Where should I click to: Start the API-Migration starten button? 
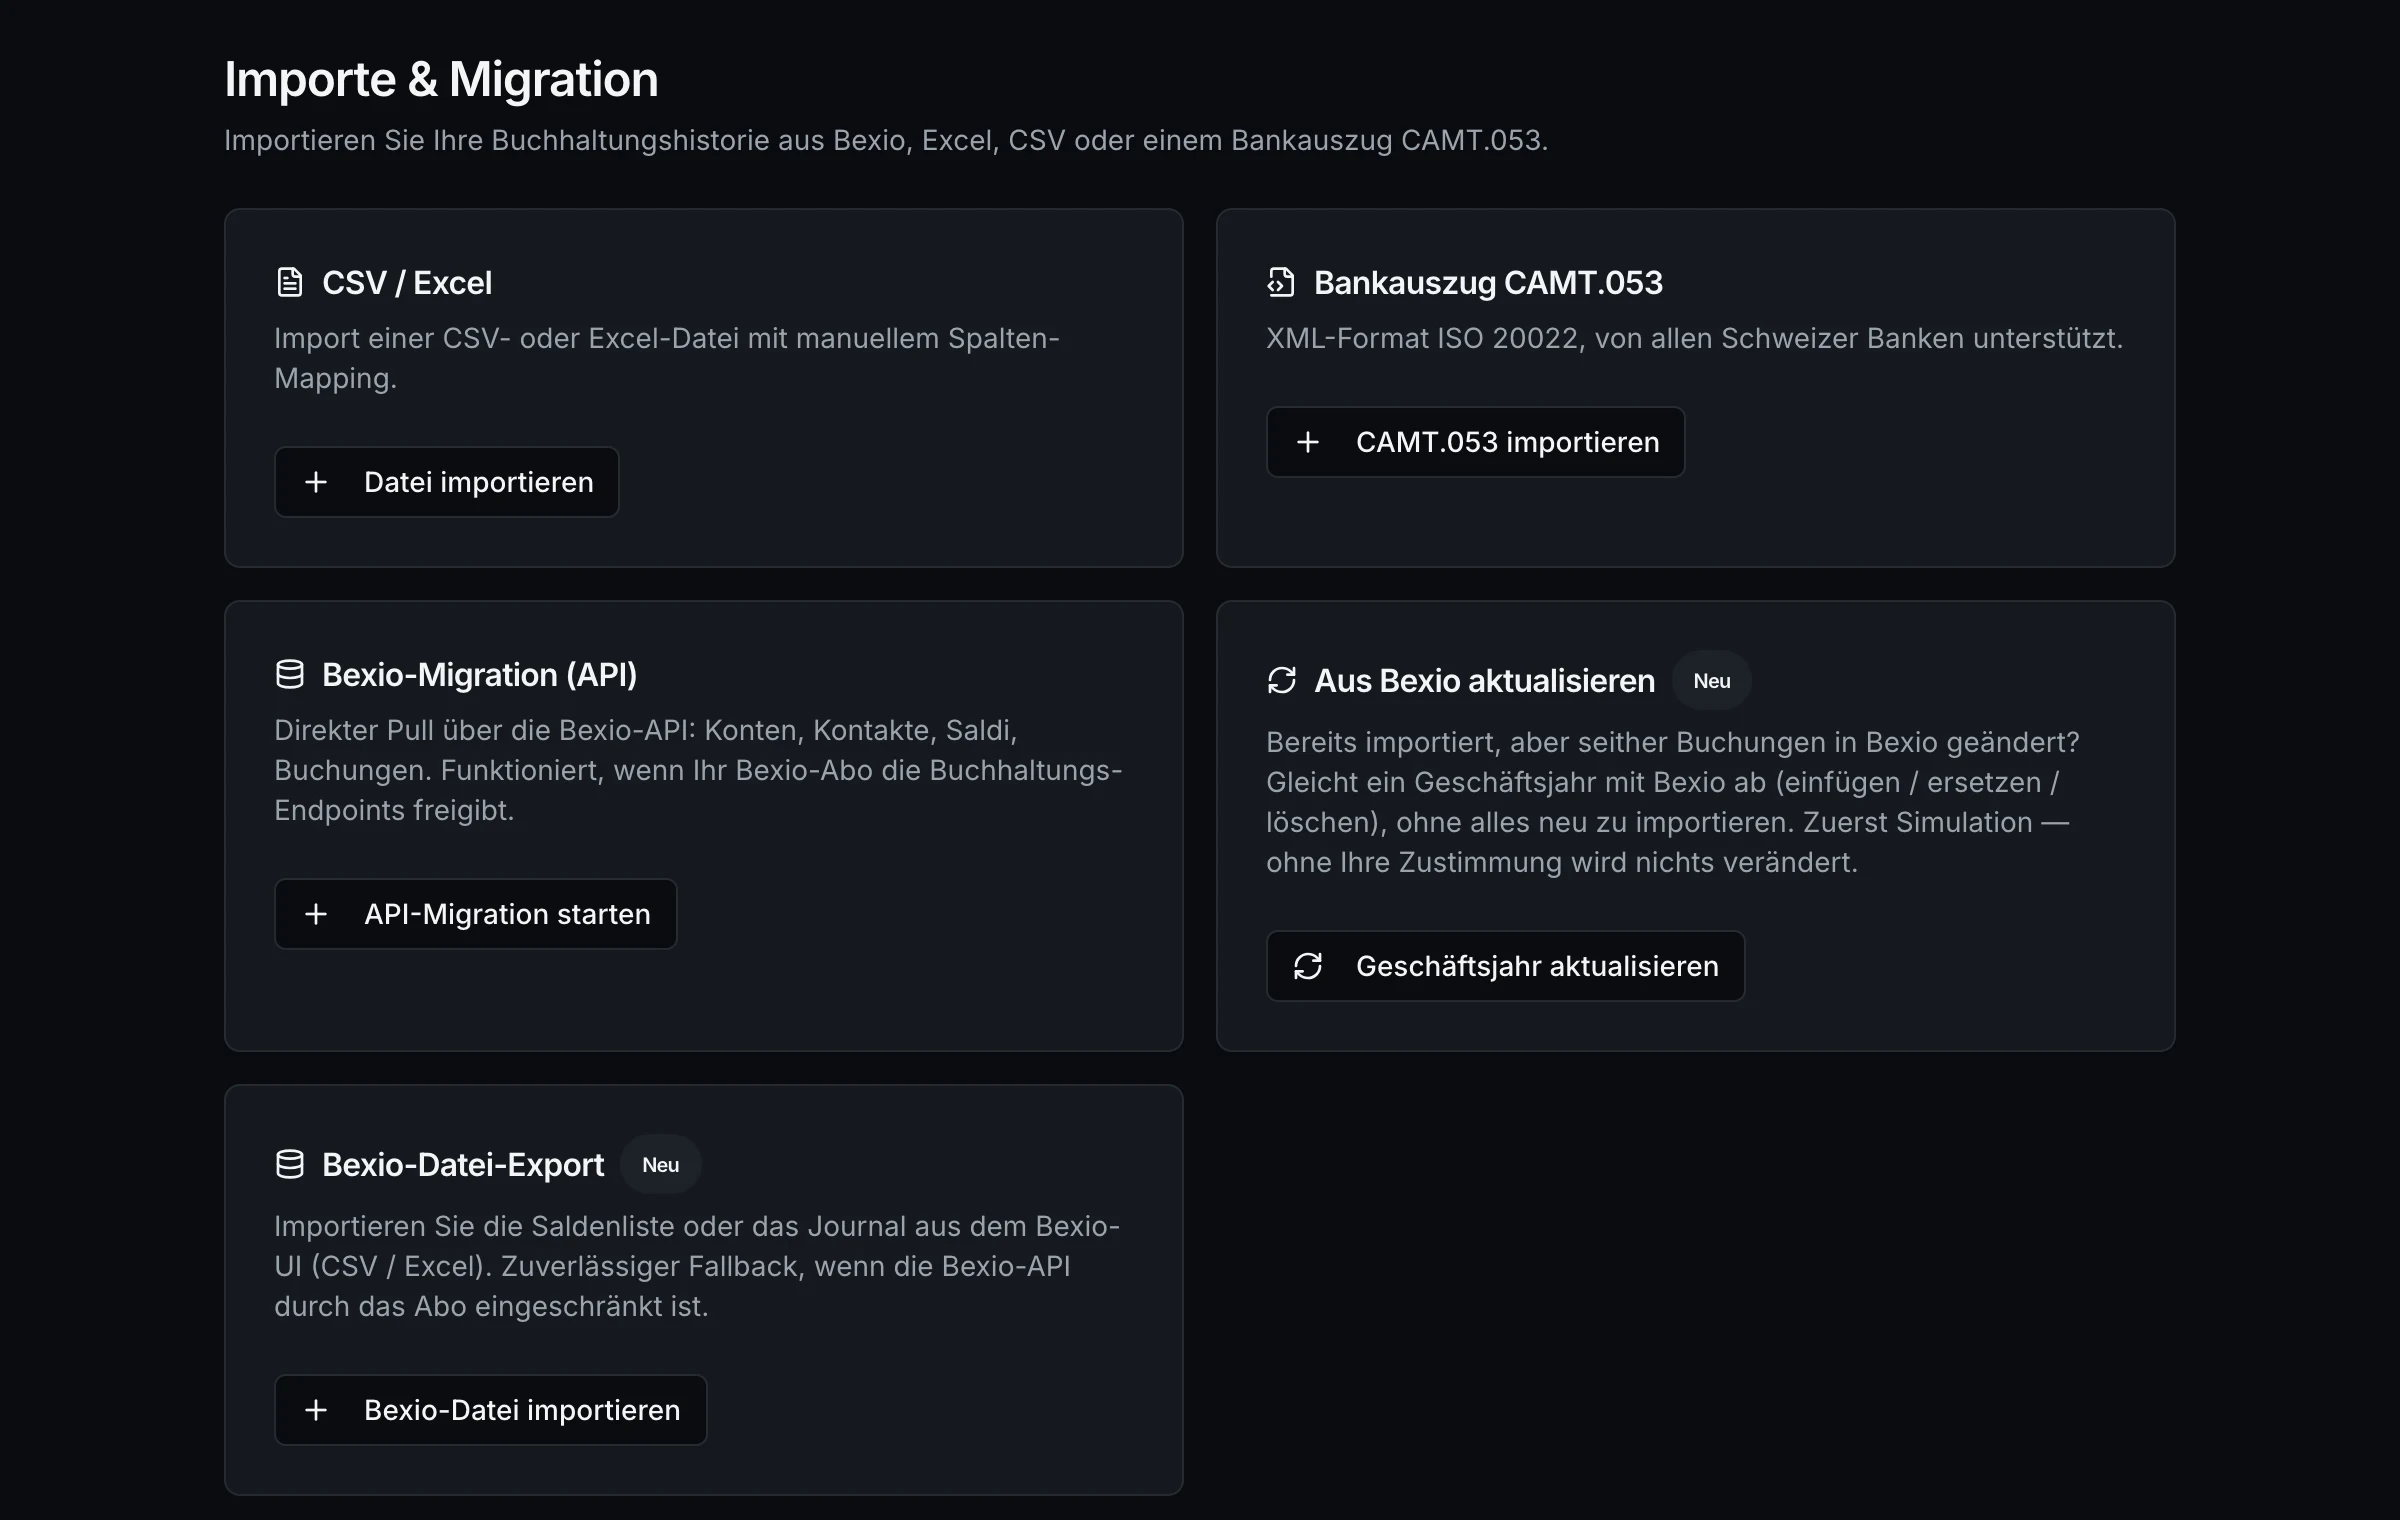(x=476, y=914)
